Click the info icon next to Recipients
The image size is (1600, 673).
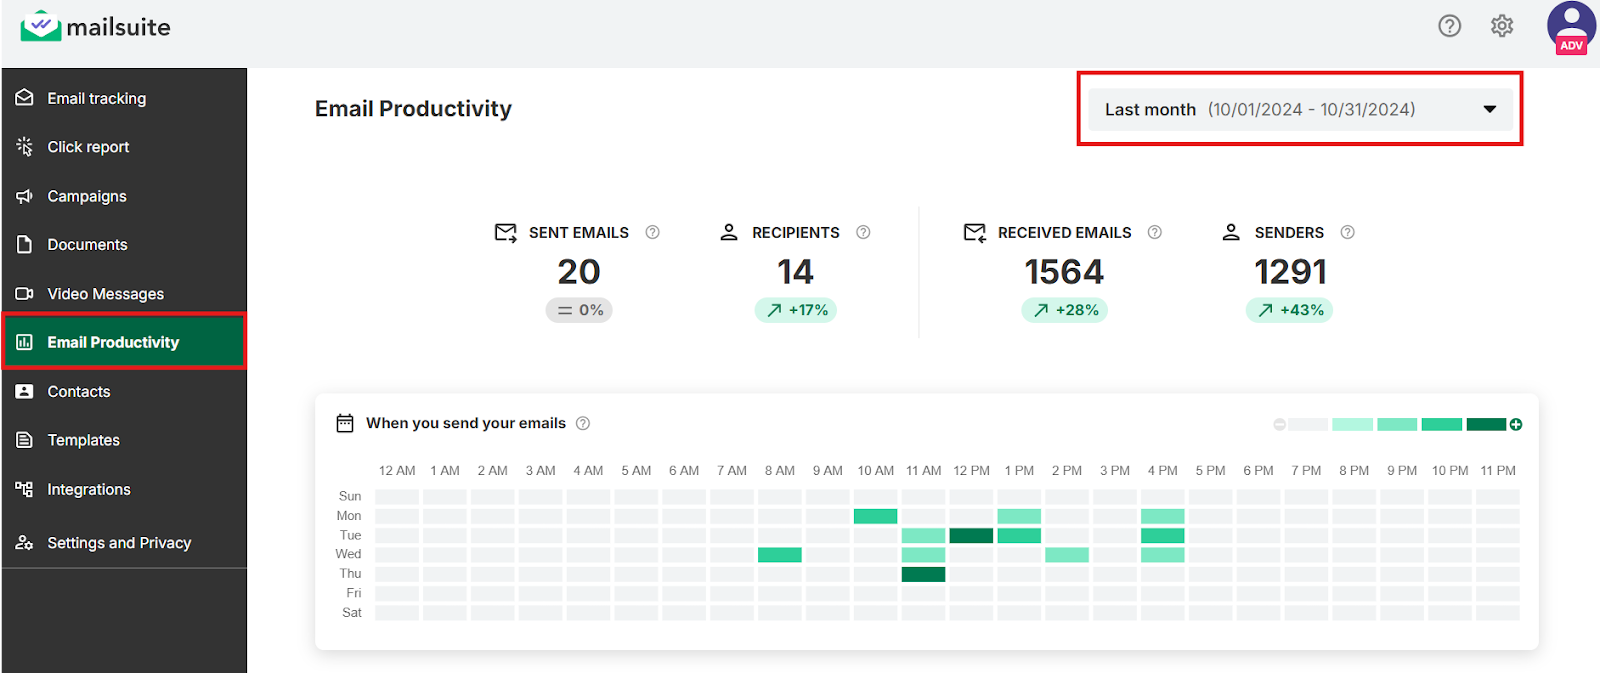863,232
